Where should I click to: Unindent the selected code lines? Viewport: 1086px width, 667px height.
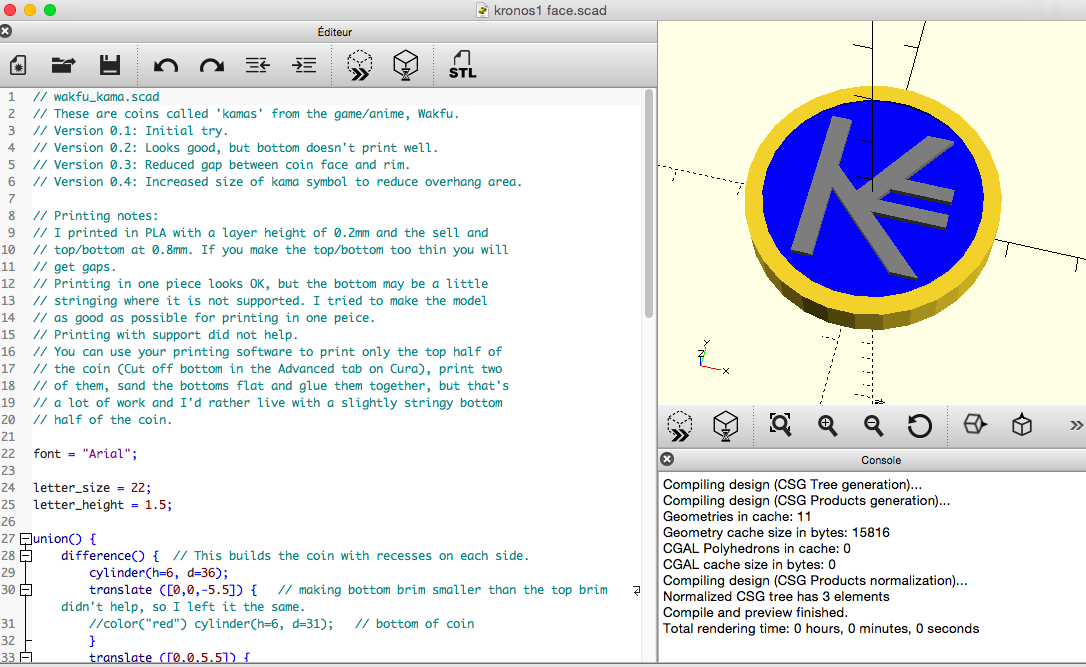pyautogui.click(x=258, y=65)
